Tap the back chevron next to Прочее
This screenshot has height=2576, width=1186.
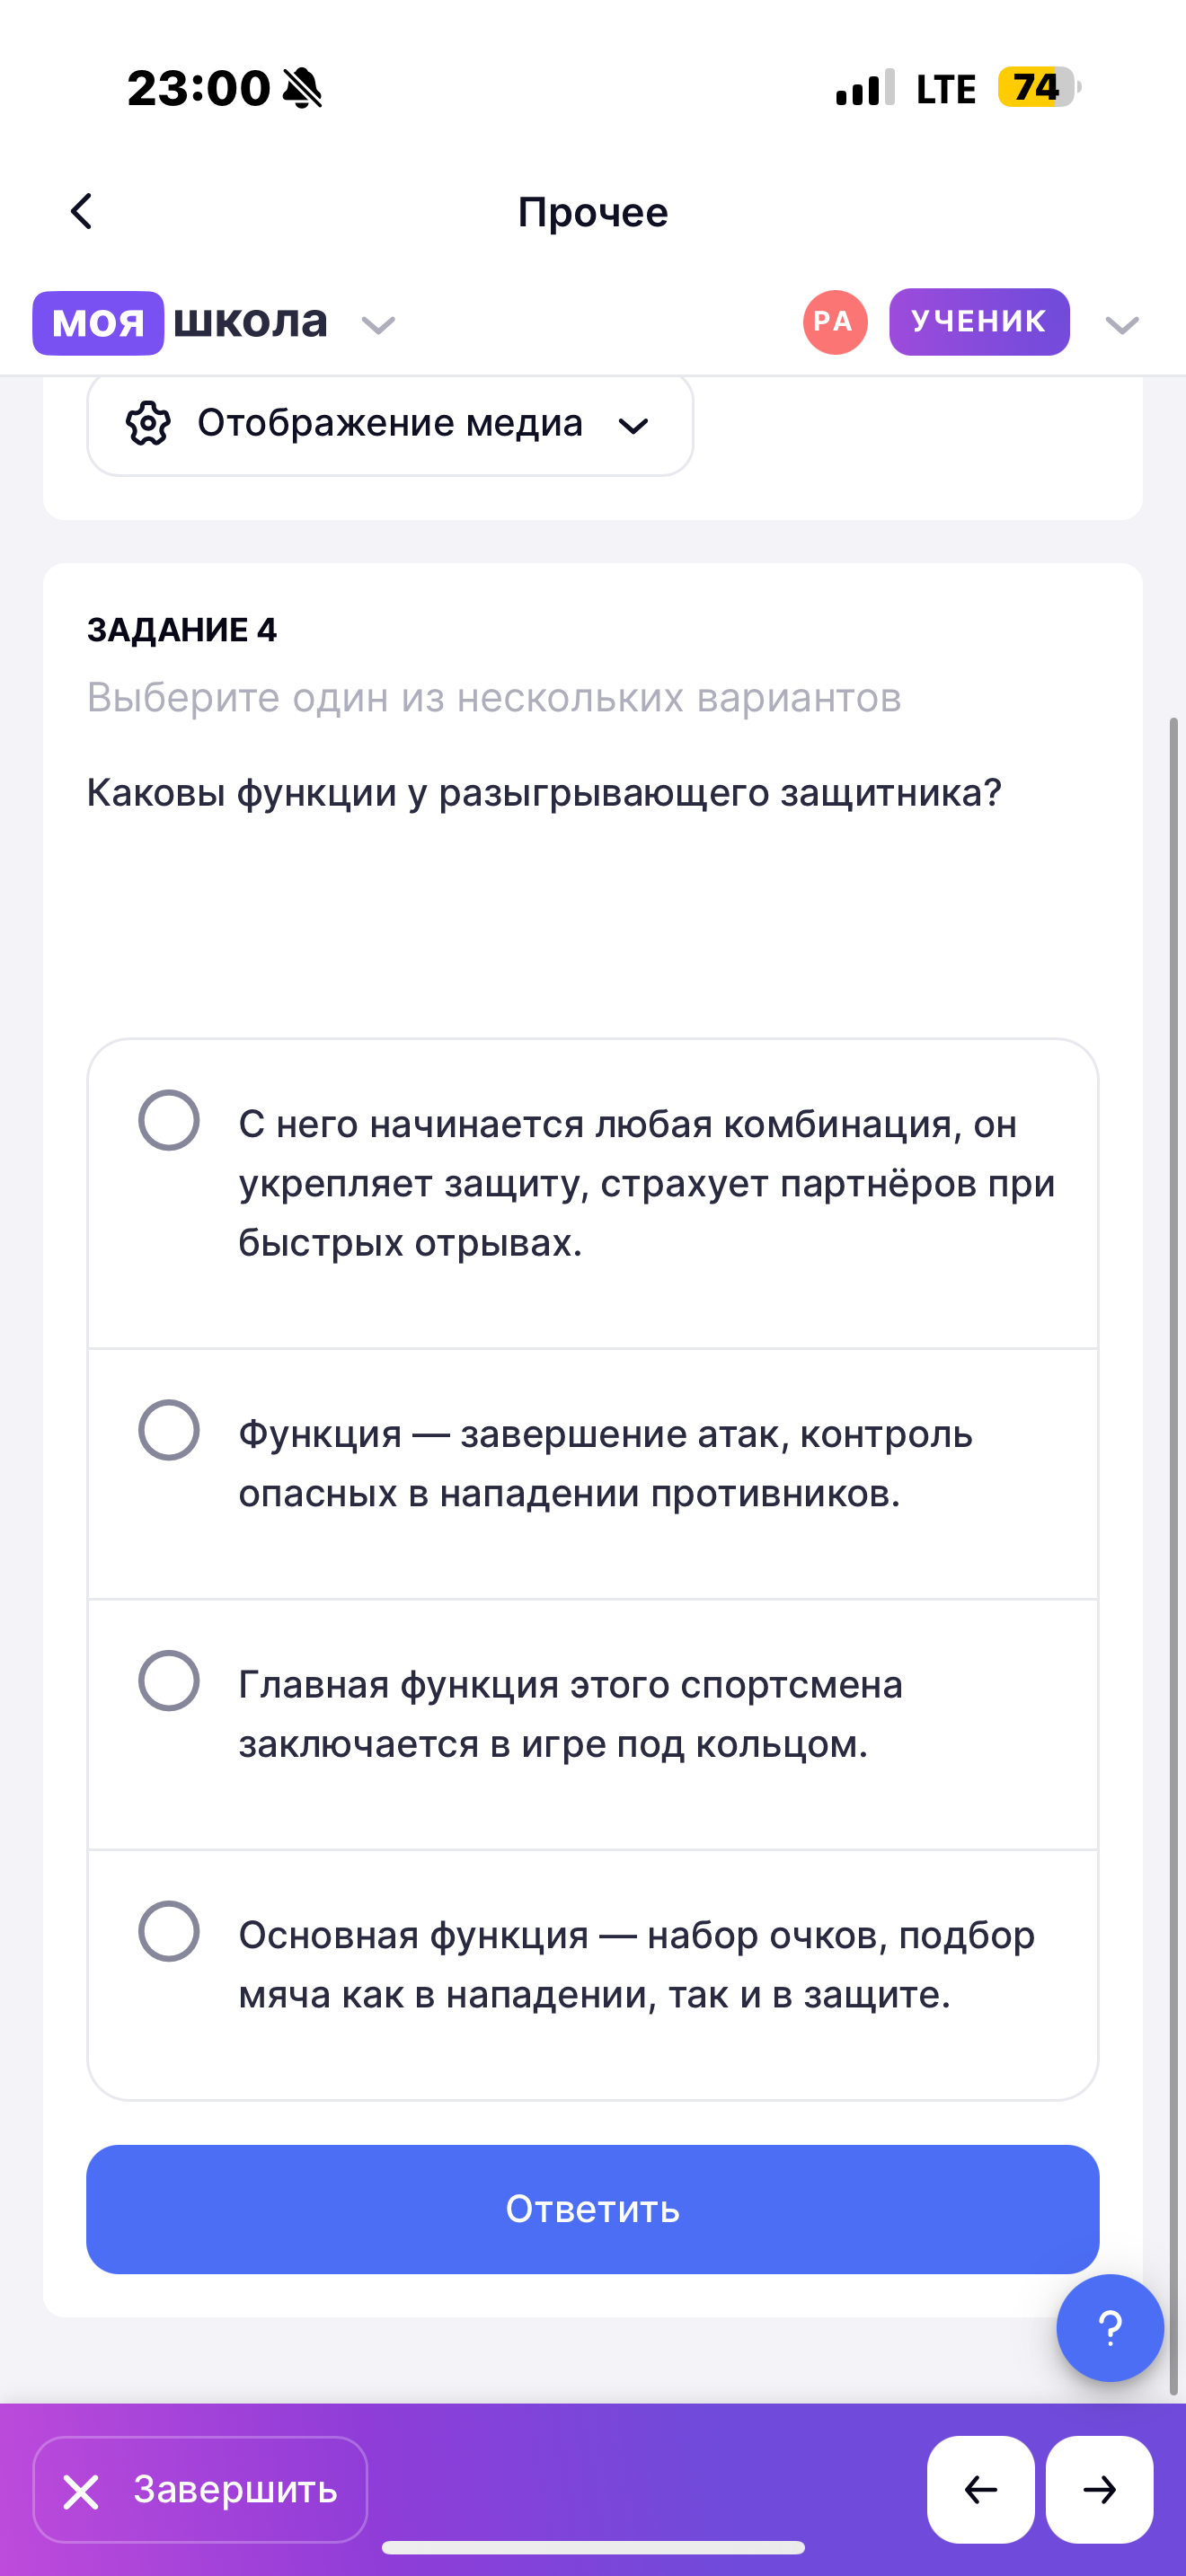pyautogui.click(x=82, y=212)
